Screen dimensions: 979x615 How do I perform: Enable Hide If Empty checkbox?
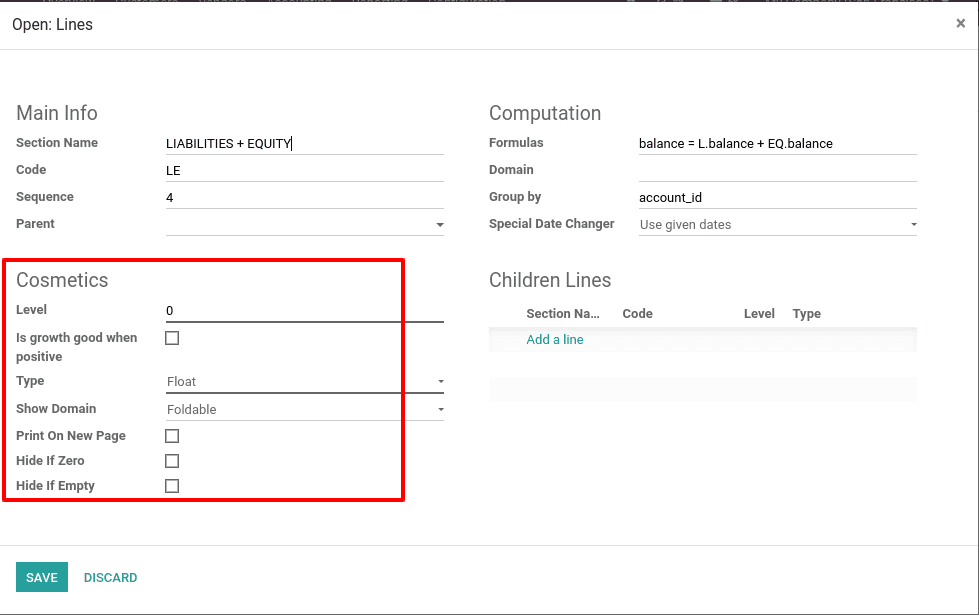tap(172, 486)
